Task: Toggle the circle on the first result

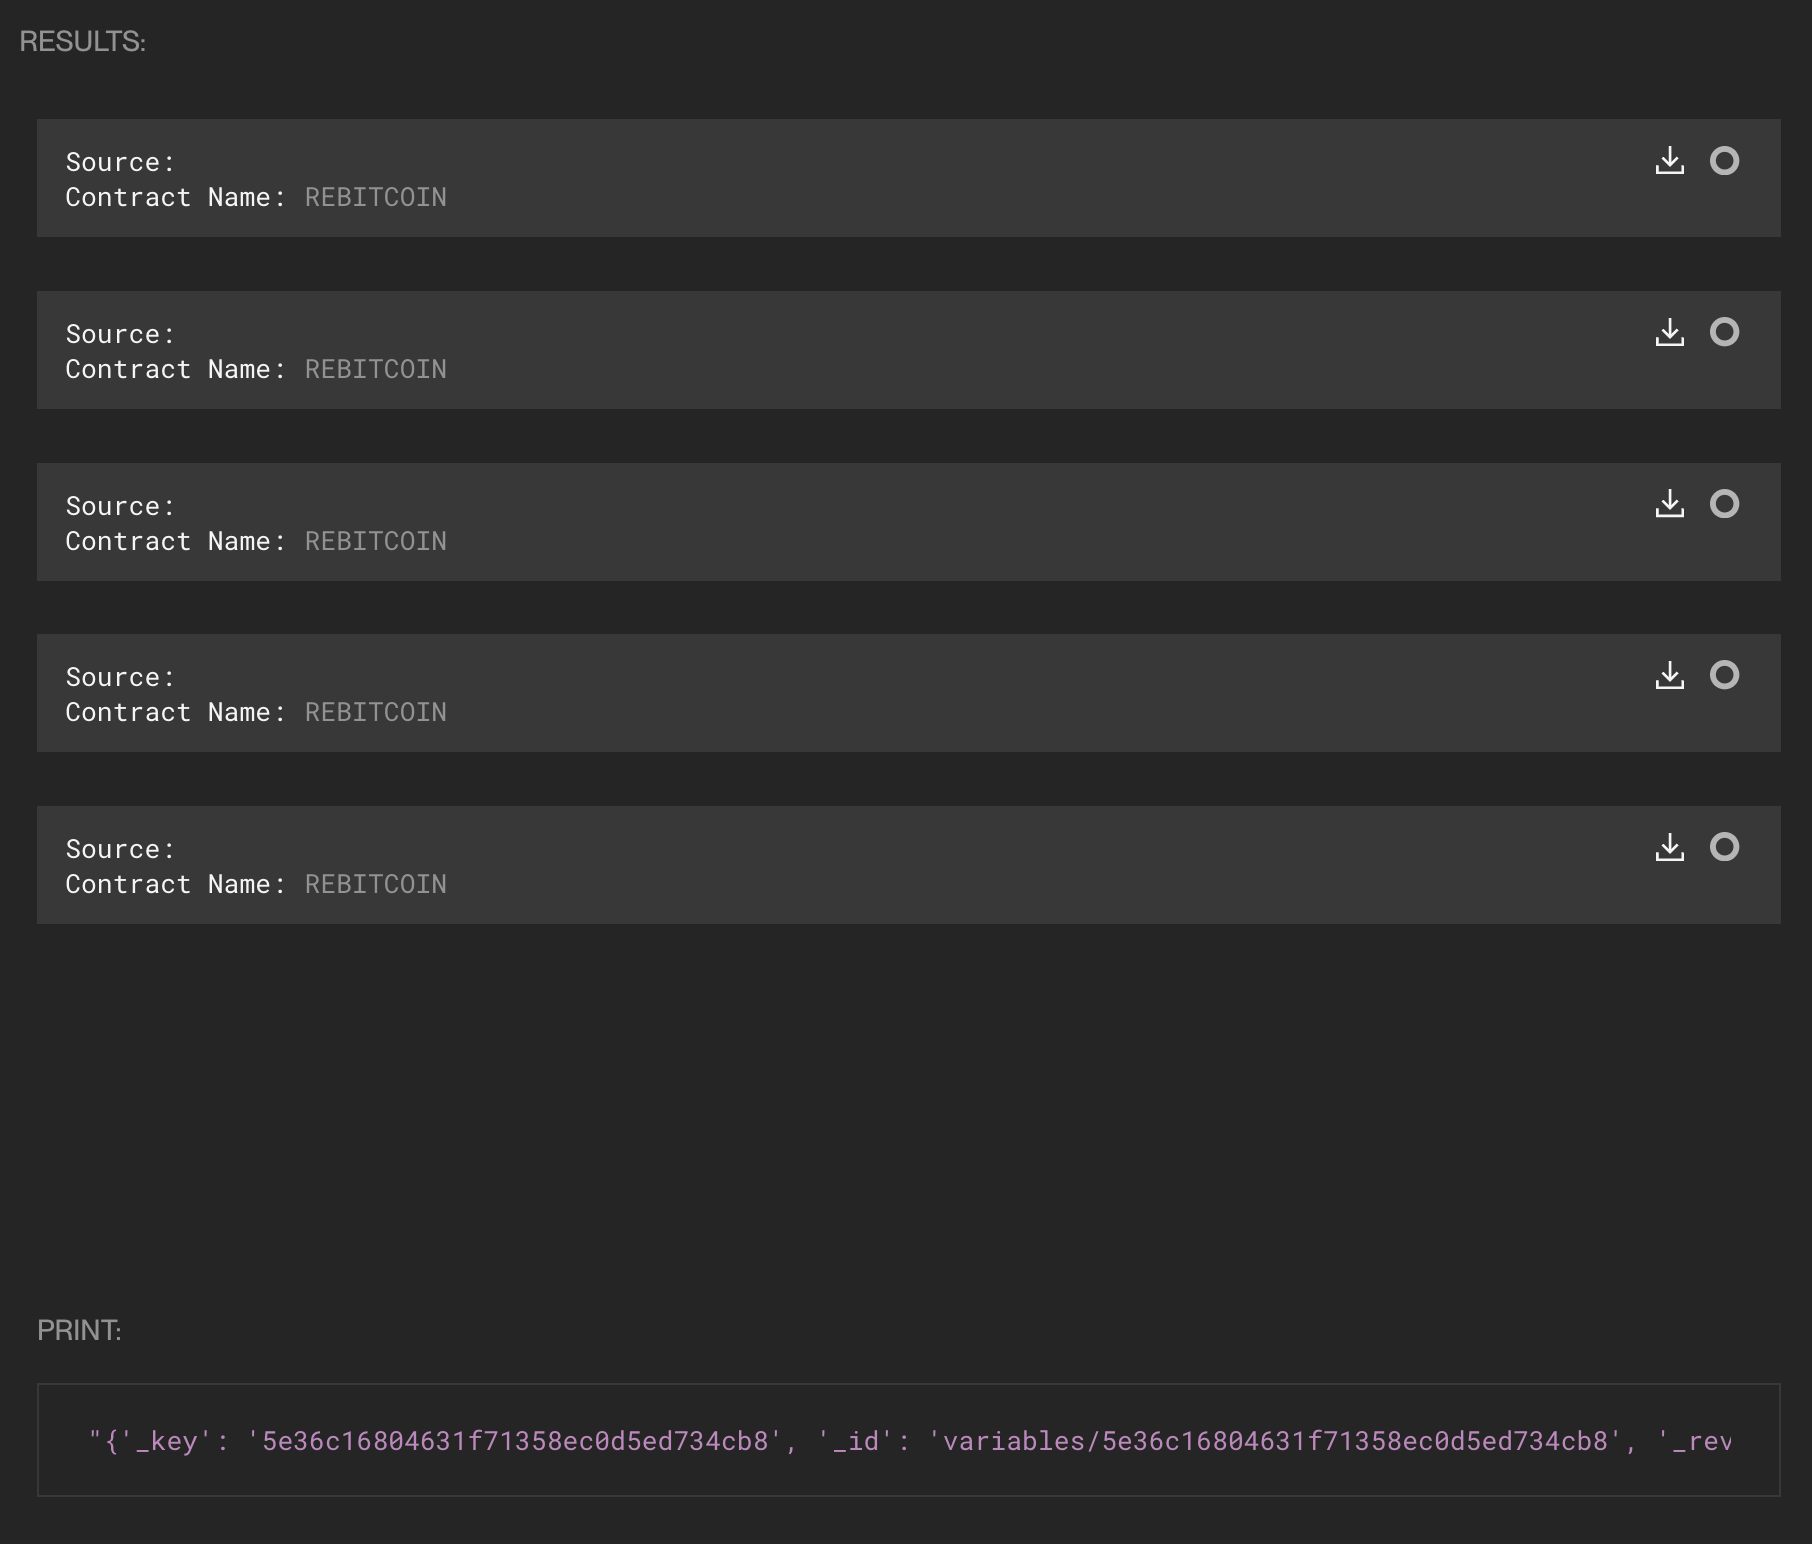Action: pyautogui.click(x=1724, y=161)
